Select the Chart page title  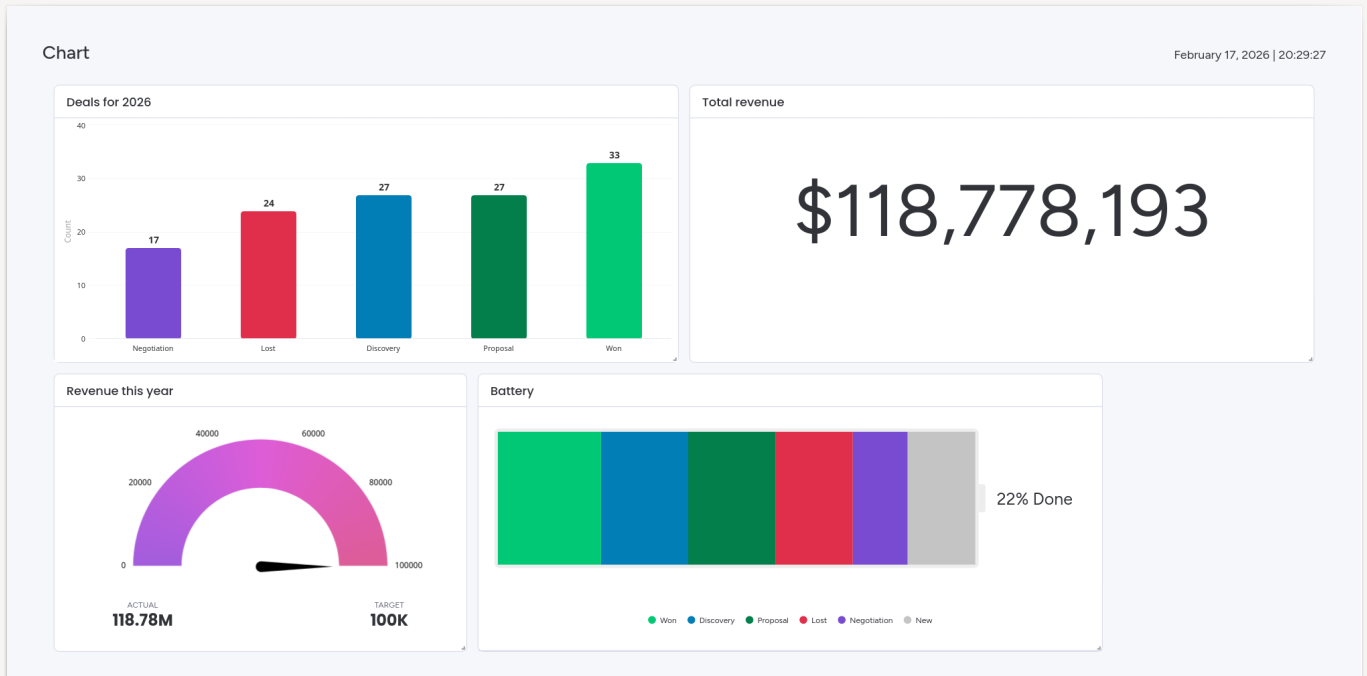click(65, 52)
